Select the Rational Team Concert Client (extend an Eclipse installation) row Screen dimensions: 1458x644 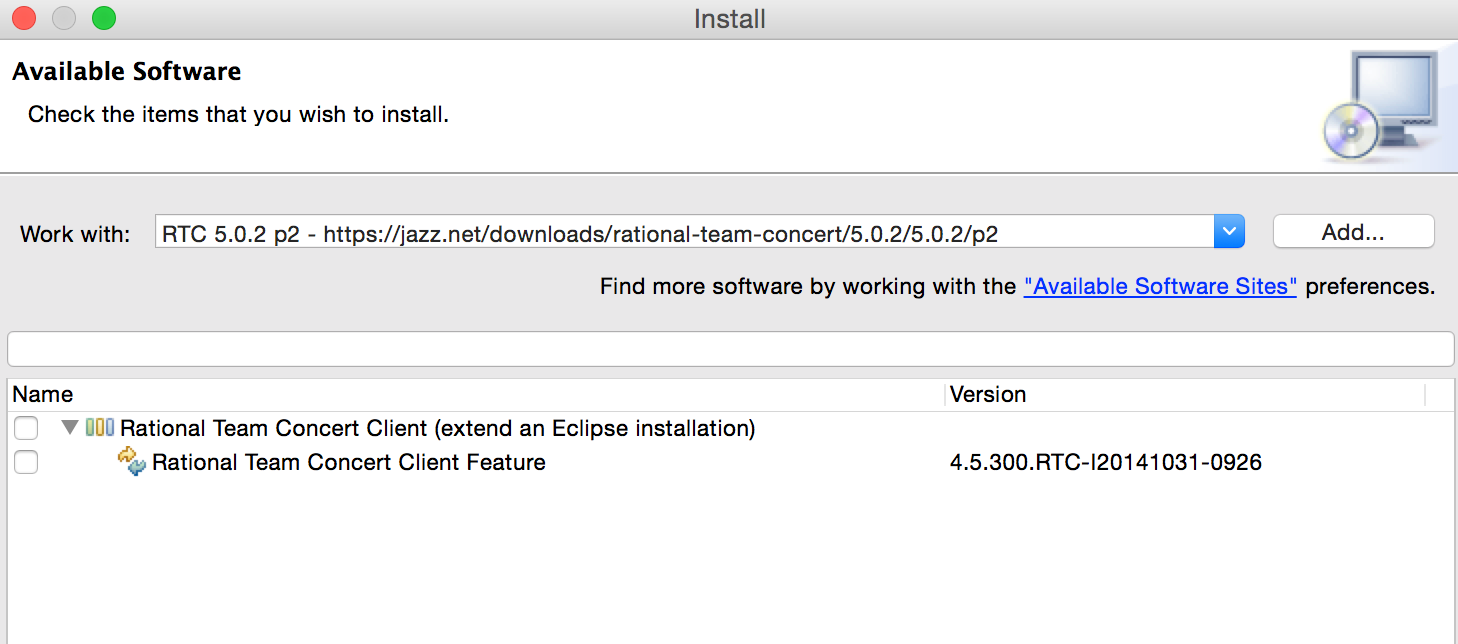[x=730, y=429]
